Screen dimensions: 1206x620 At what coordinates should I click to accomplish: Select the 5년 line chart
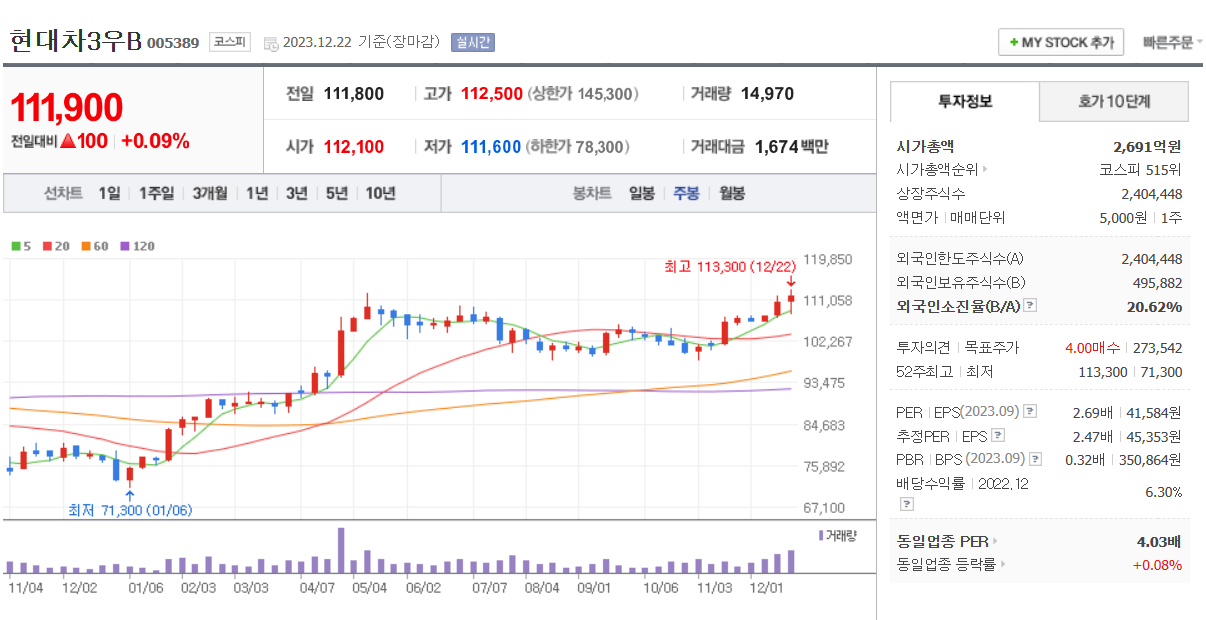(336, 193)
